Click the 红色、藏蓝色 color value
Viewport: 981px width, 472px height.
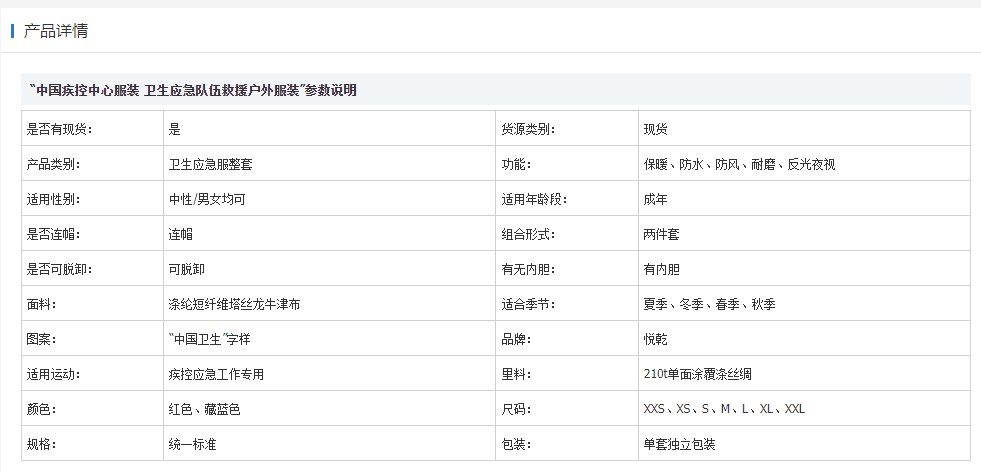205,409
